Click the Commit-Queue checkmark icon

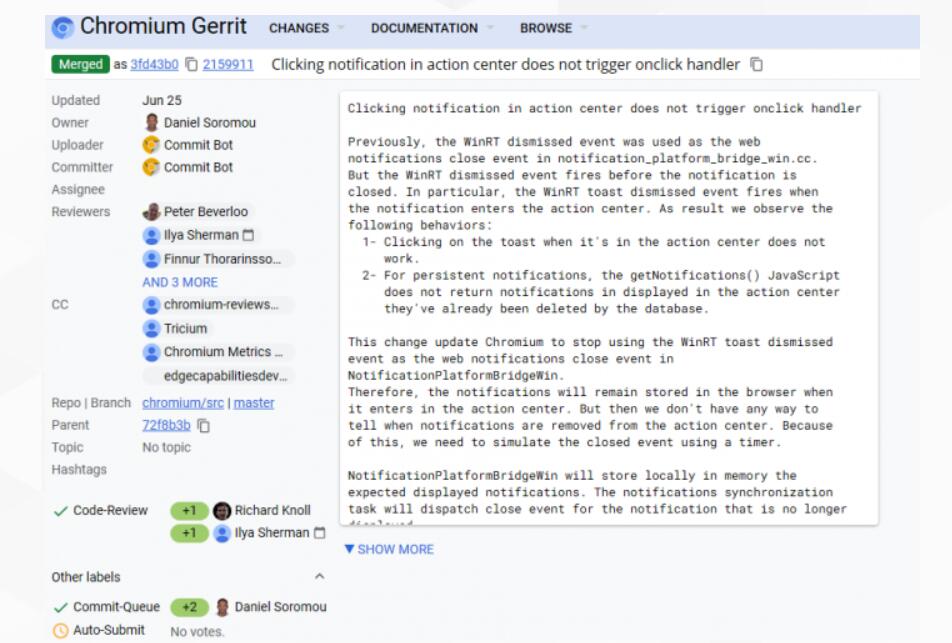60,607
